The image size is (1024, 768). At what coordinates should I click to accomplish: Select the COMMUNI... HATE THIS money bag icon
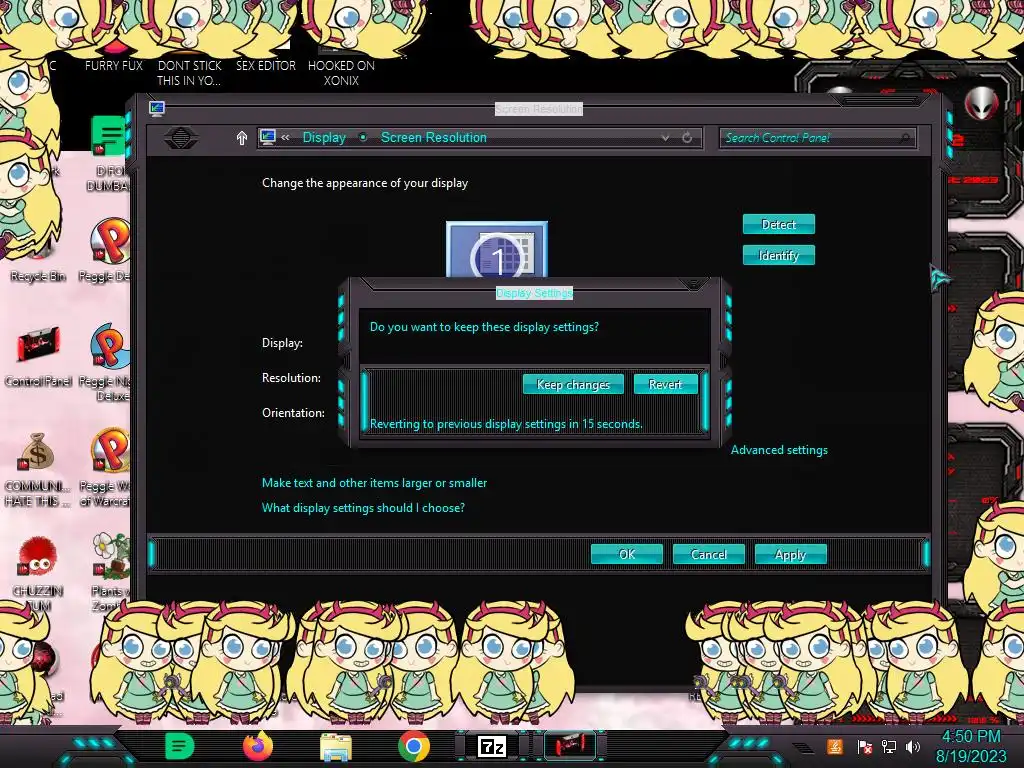[x=37, y=469]
